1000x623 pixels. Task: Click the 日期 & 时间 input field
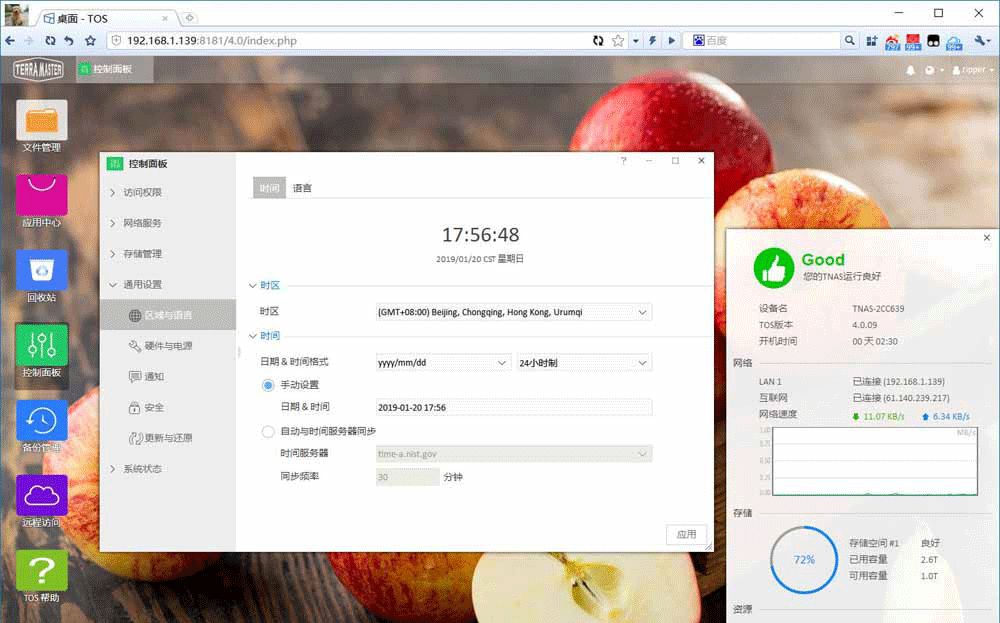514,407
